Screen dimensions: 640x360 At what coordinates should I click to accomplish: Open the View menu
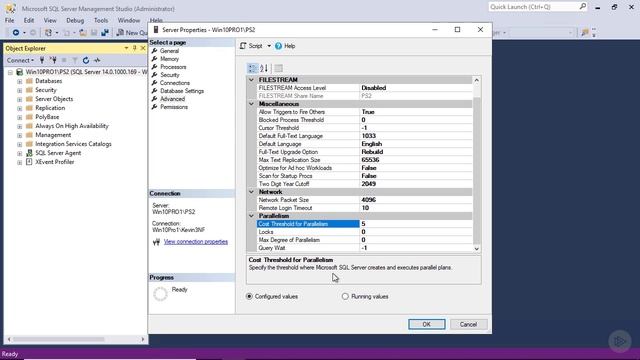coord(50,20)
